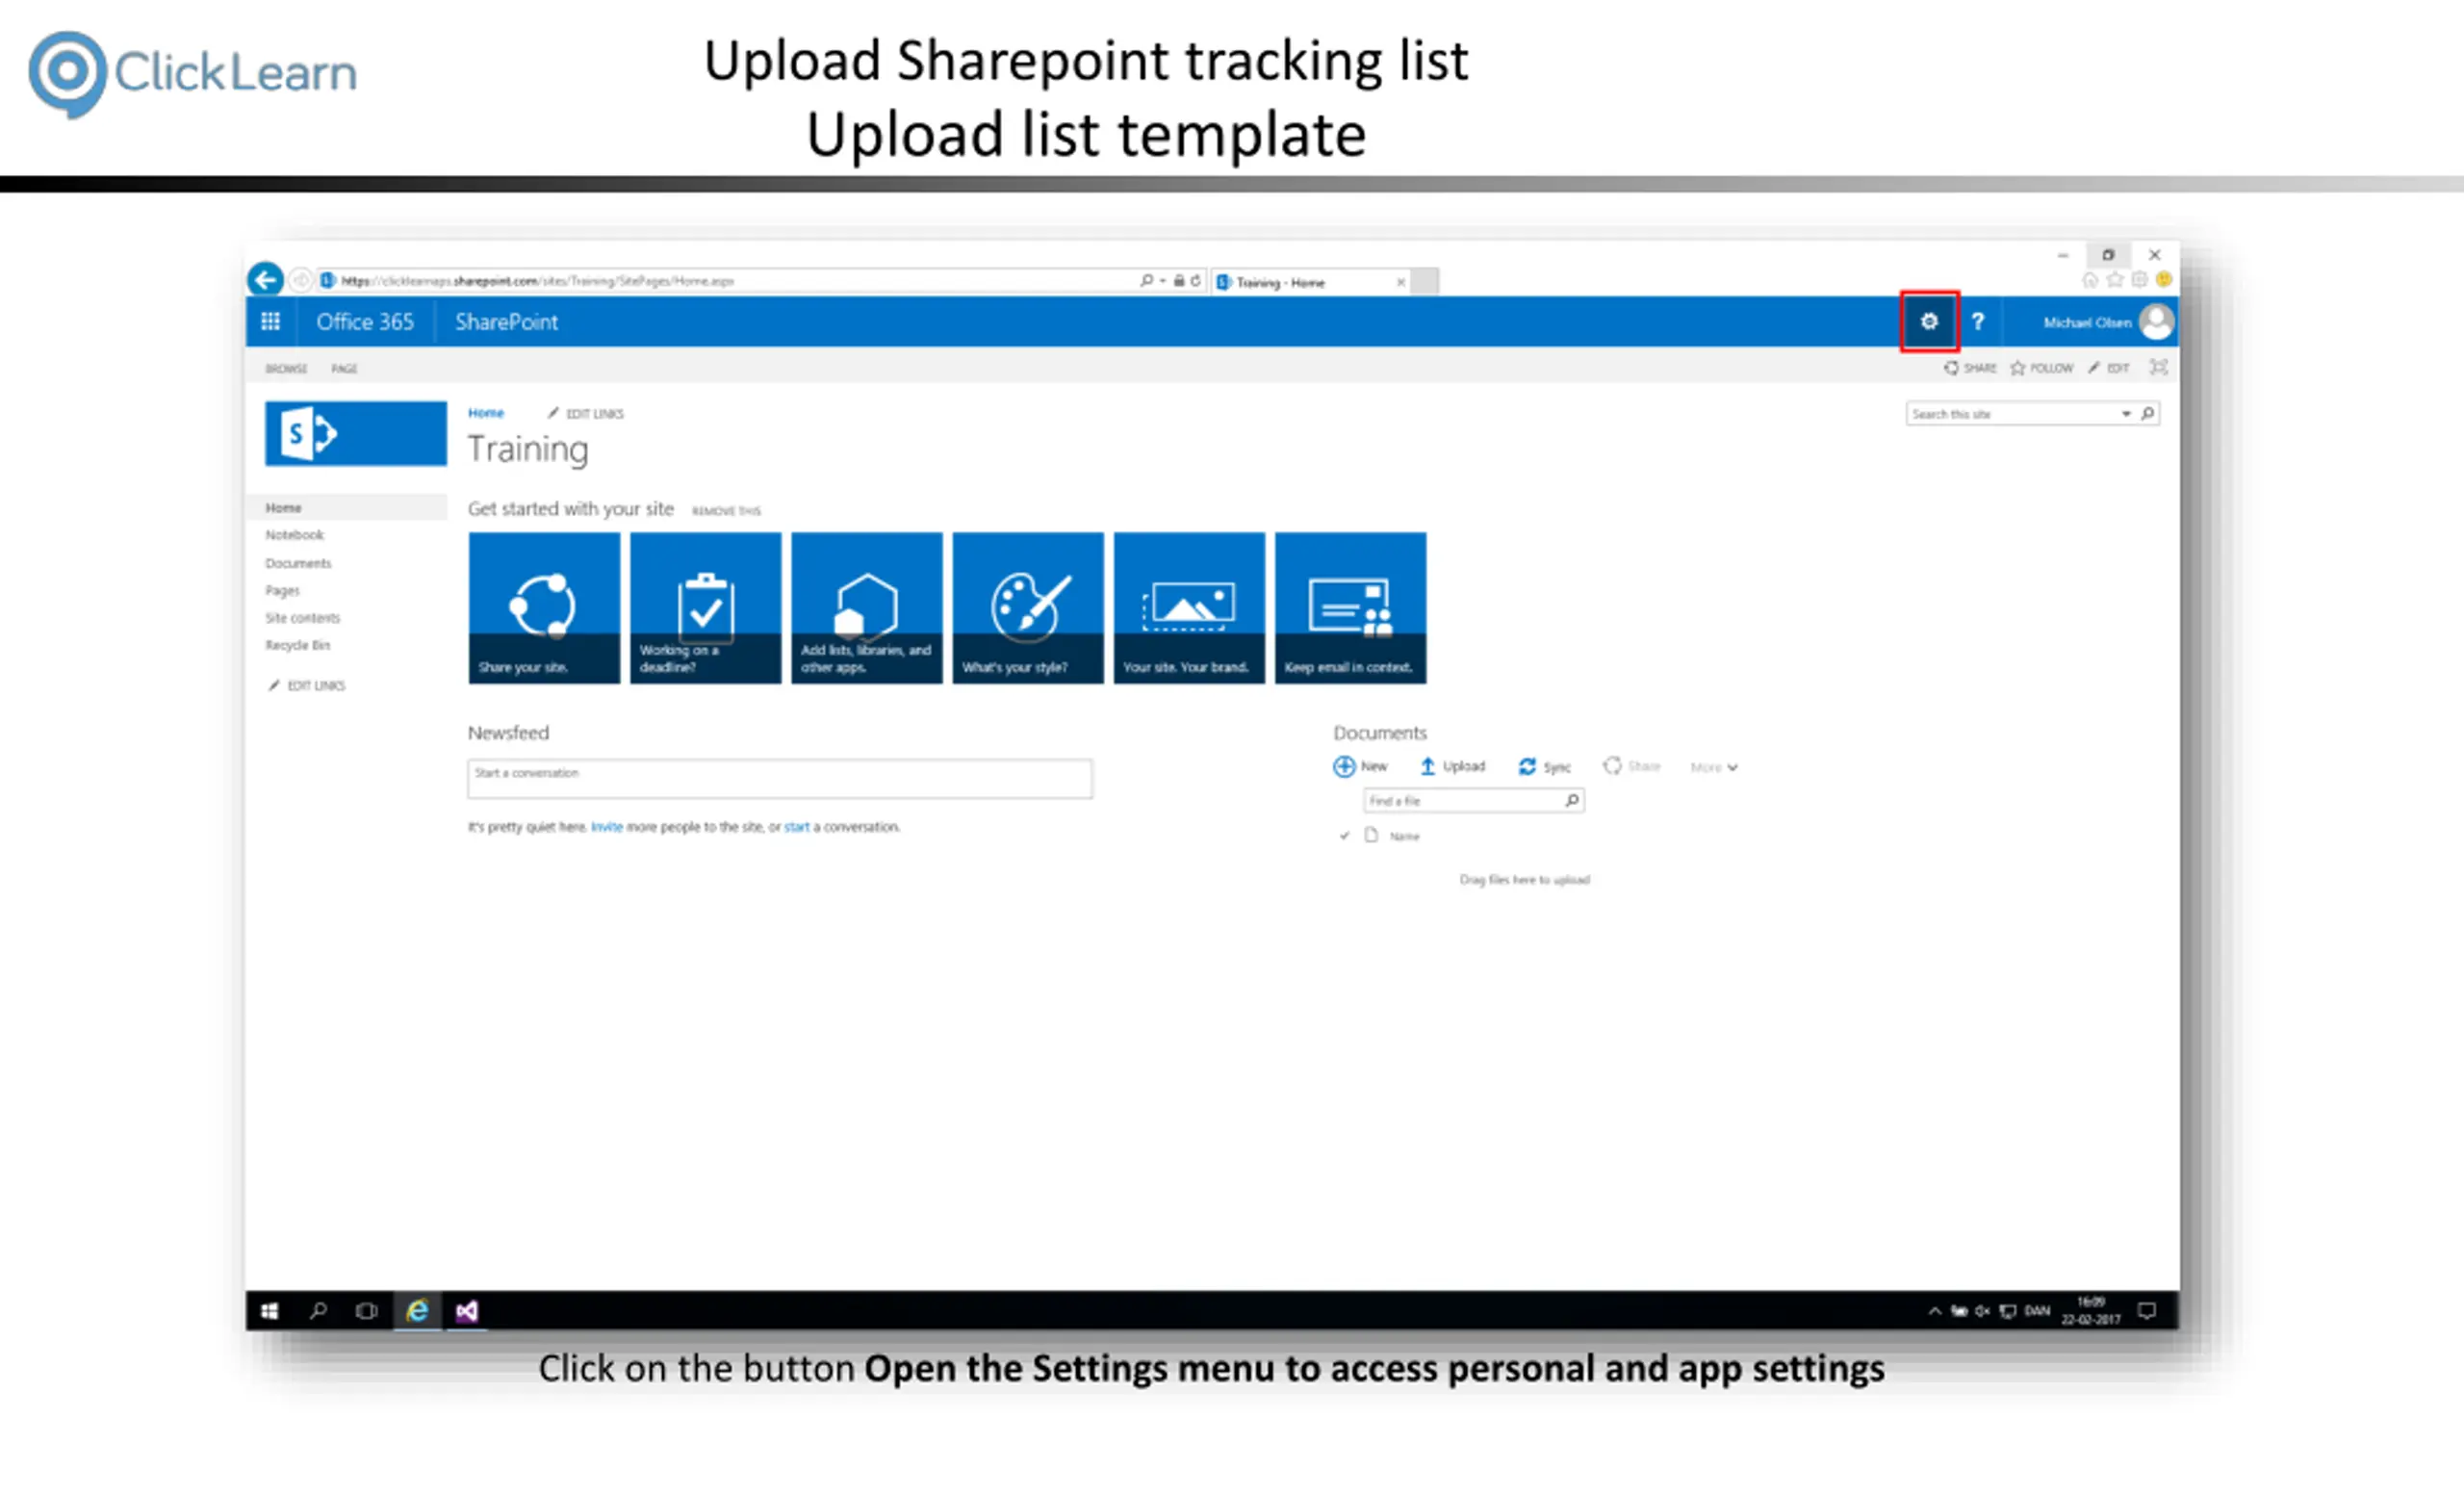Click the SharePoint site logo
Viewport: 2464px width, 1495px height.
[355, 433]
